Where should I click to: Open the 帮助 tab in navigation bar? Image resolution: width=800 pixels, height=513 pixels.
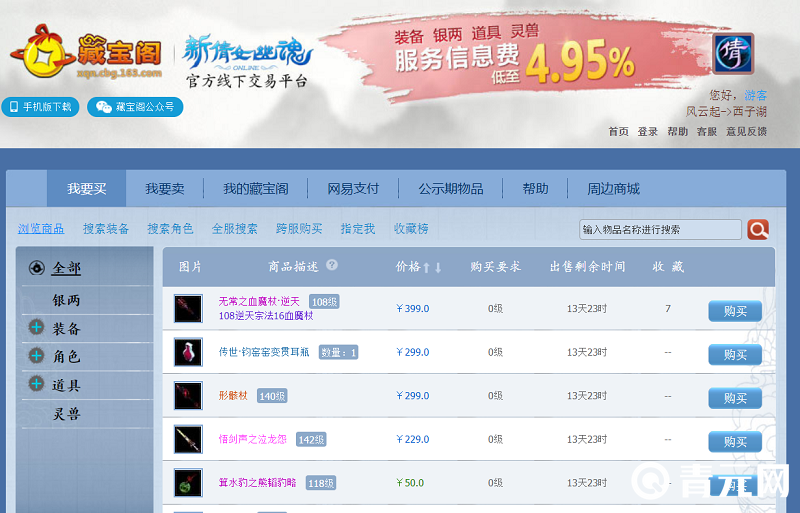(535, 189)
